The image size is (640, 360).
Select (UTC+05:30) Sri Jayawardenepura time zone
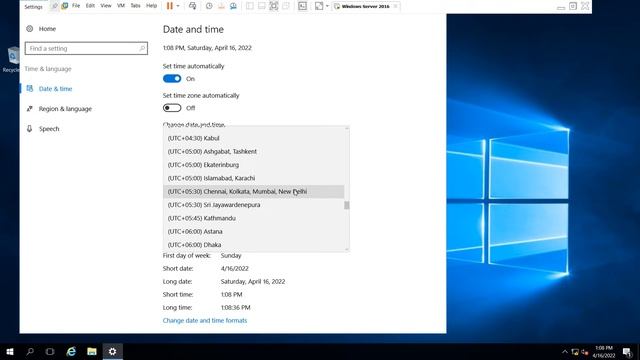click(253, 205)
